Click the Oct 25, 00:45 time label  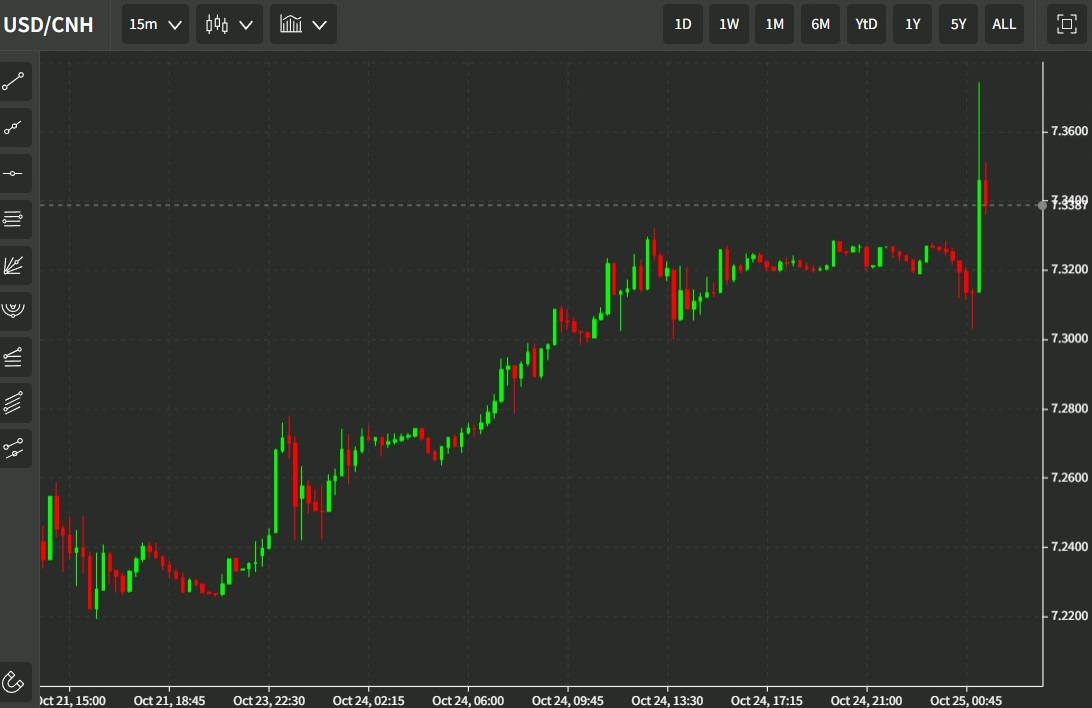pyautogui.click(x=966, y=700)
